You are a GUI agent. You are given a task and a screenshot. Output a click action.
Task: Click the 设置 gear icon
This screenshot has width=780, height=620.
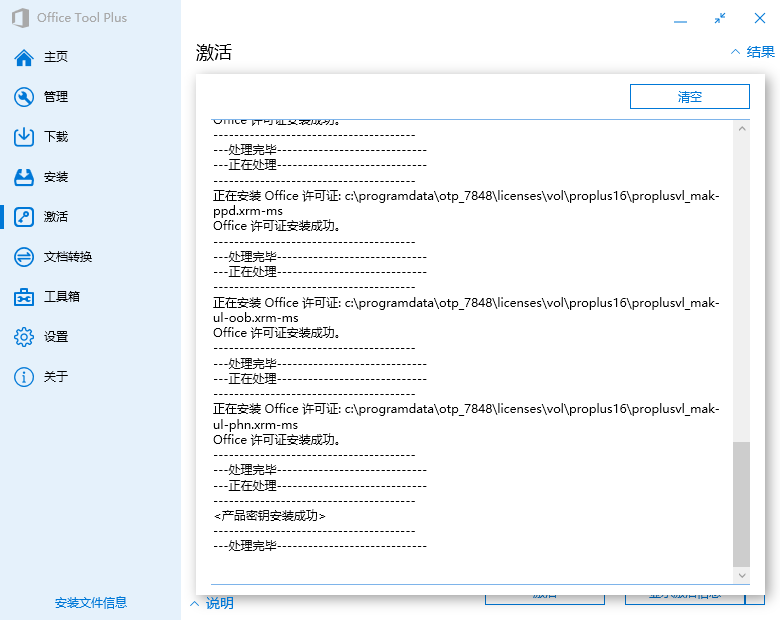(x=24, y=337)
